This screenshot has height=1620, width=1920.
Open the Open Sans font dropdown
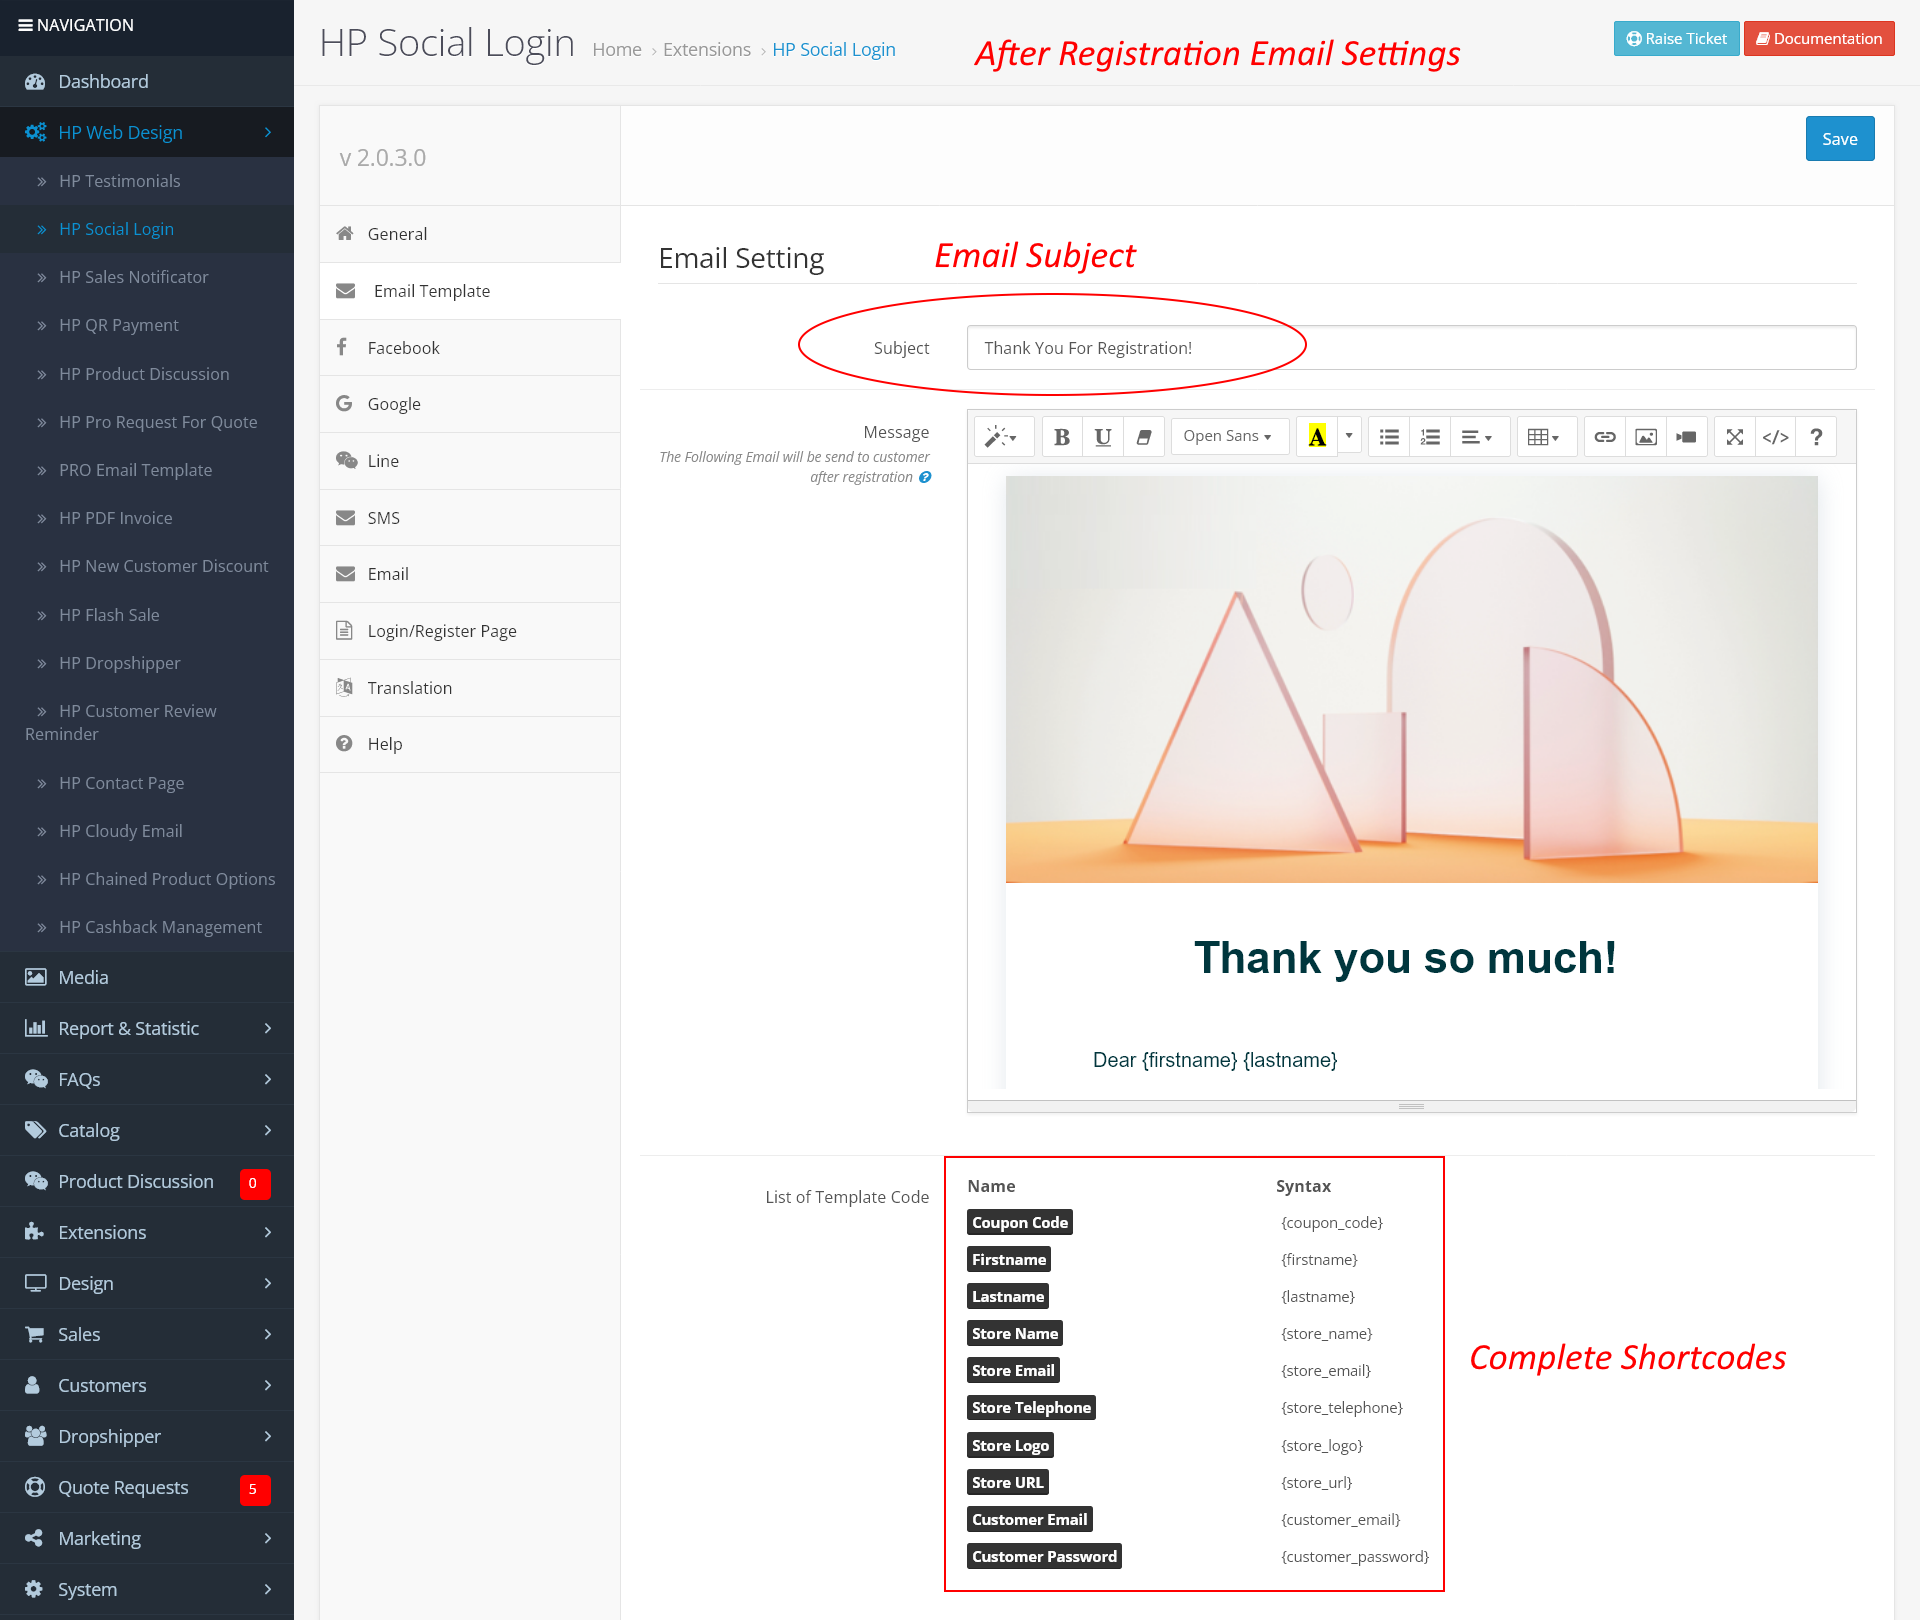pyautogui.click(x=1228, y=437)
